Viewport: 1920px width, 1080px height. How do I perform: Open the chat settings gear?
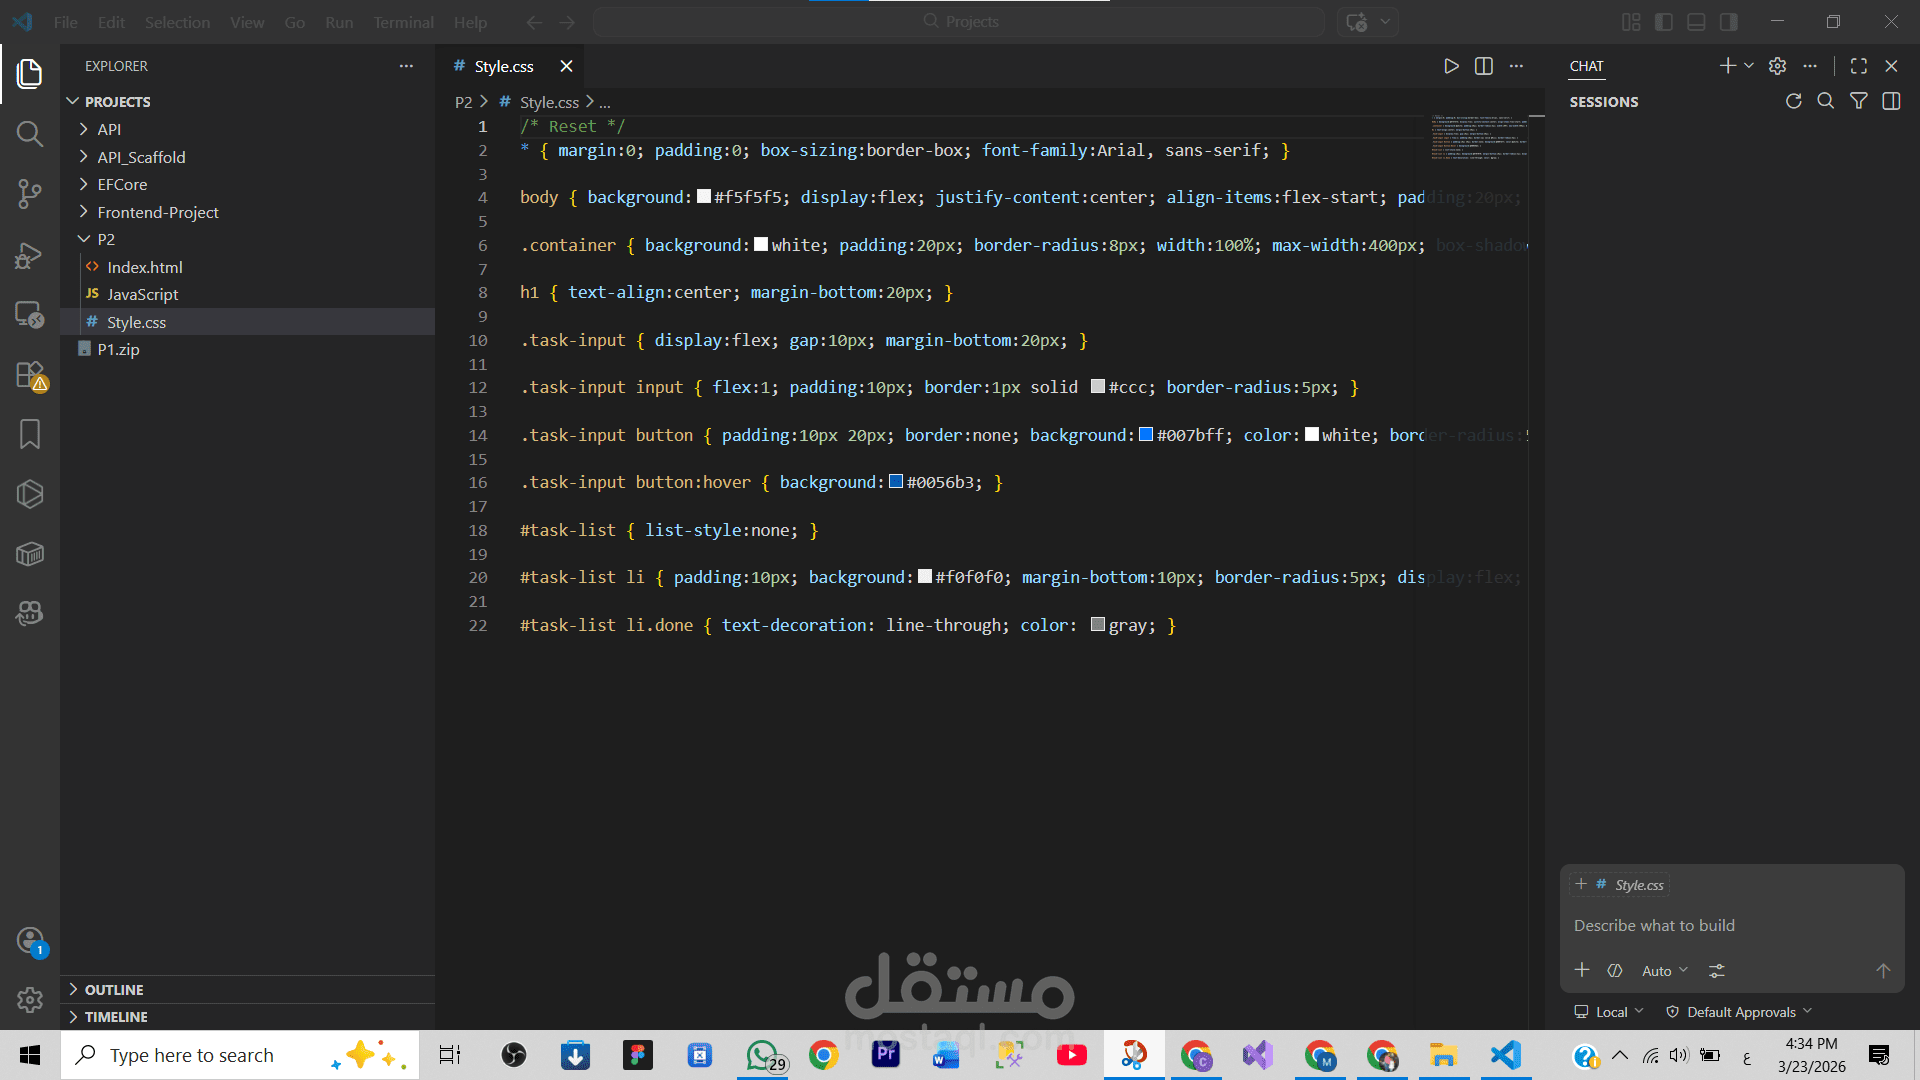pyautogui.click(x=1777, y=66)
